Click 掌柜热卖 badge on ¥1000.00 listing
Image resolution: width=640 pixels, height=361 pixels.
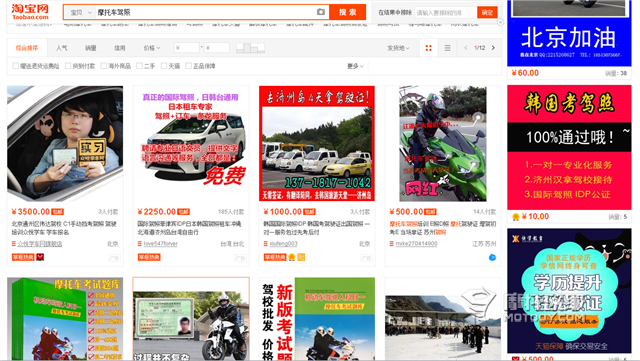pyautogui.click(x=275, y=257)
